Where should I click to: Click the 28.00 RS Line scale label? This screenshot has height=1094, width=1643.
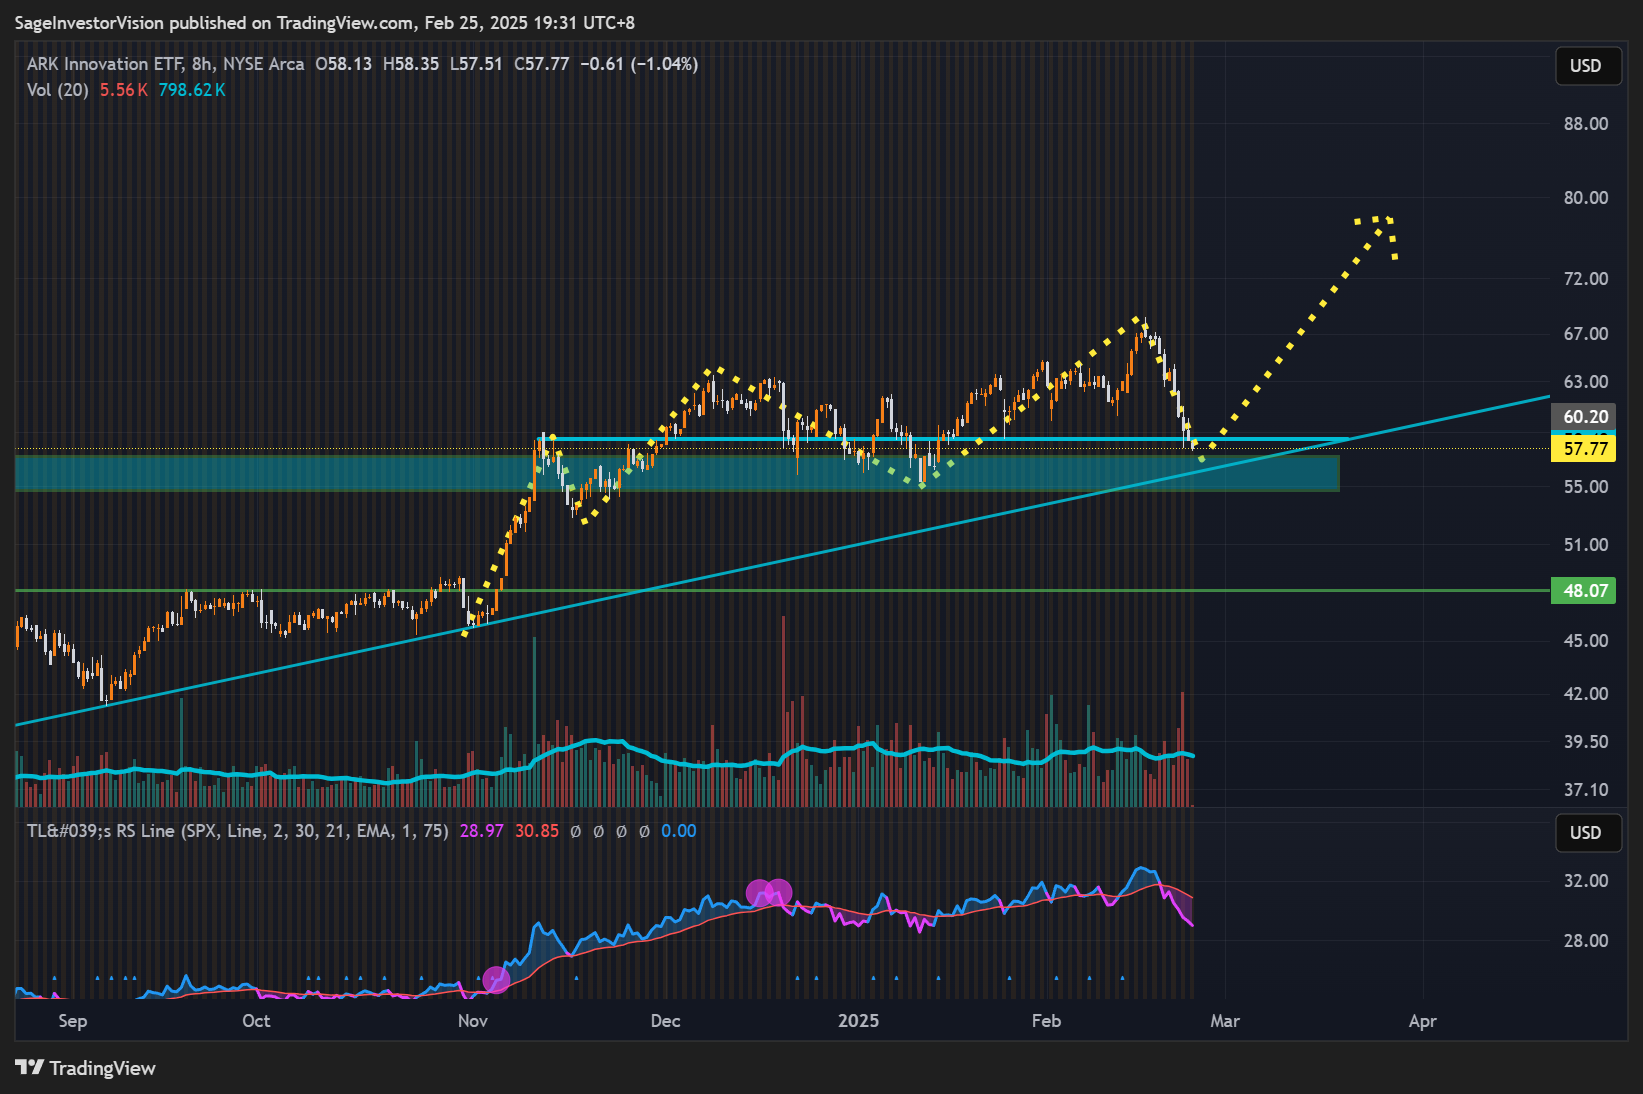(1586, 941)
